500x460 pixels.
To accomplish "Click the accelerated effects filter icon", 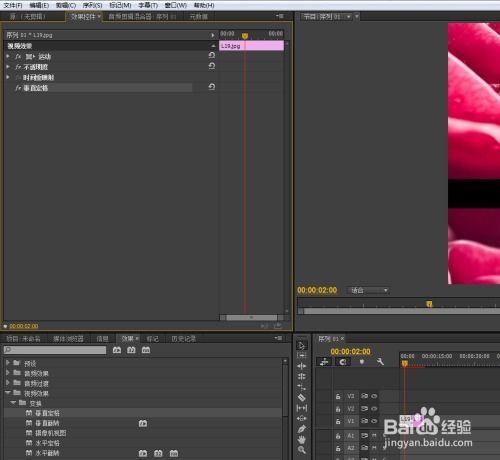I will click(117, 350).
